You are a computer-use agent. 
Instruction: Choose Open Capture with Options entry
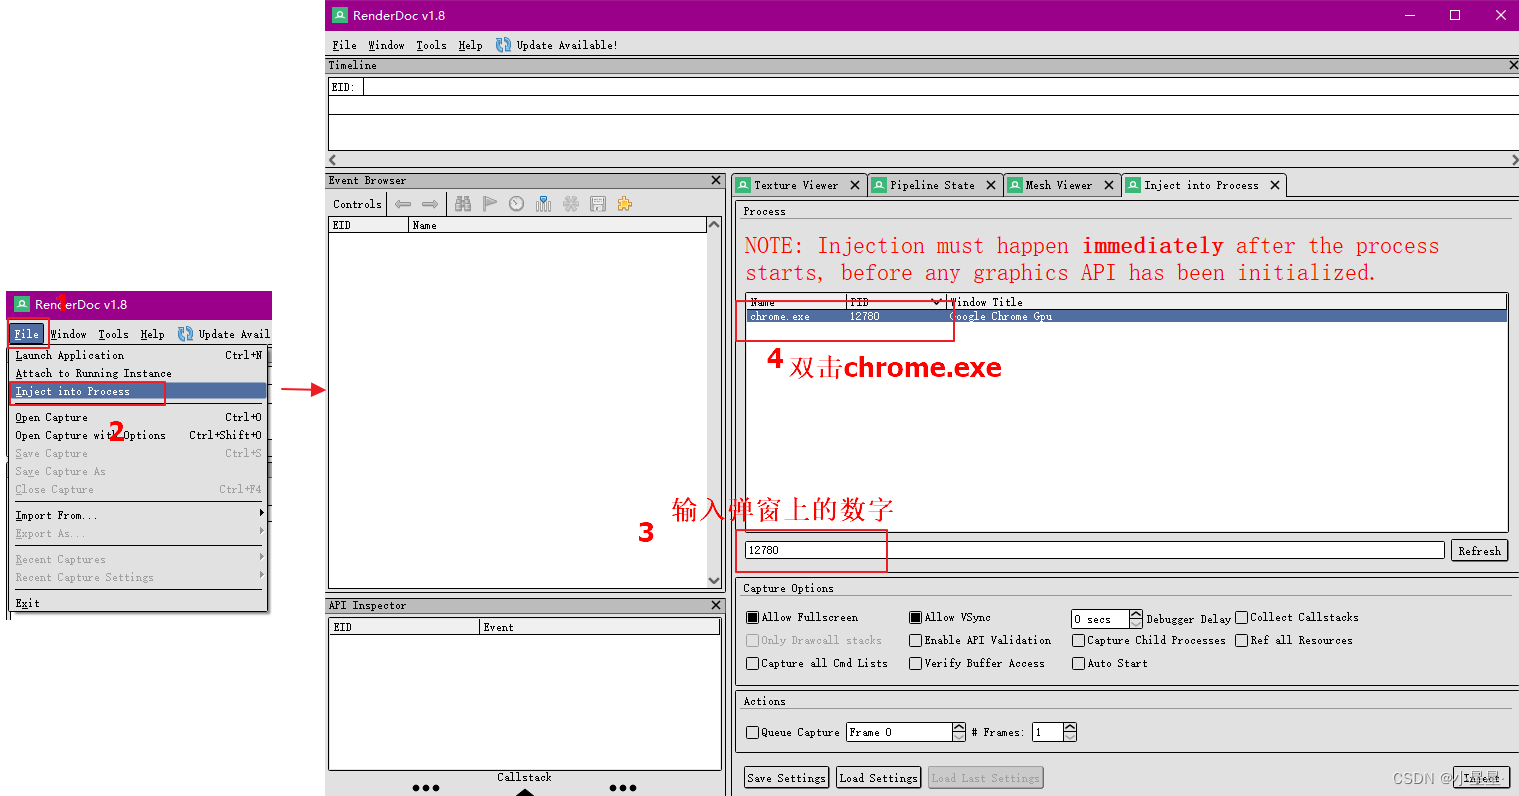139,435
